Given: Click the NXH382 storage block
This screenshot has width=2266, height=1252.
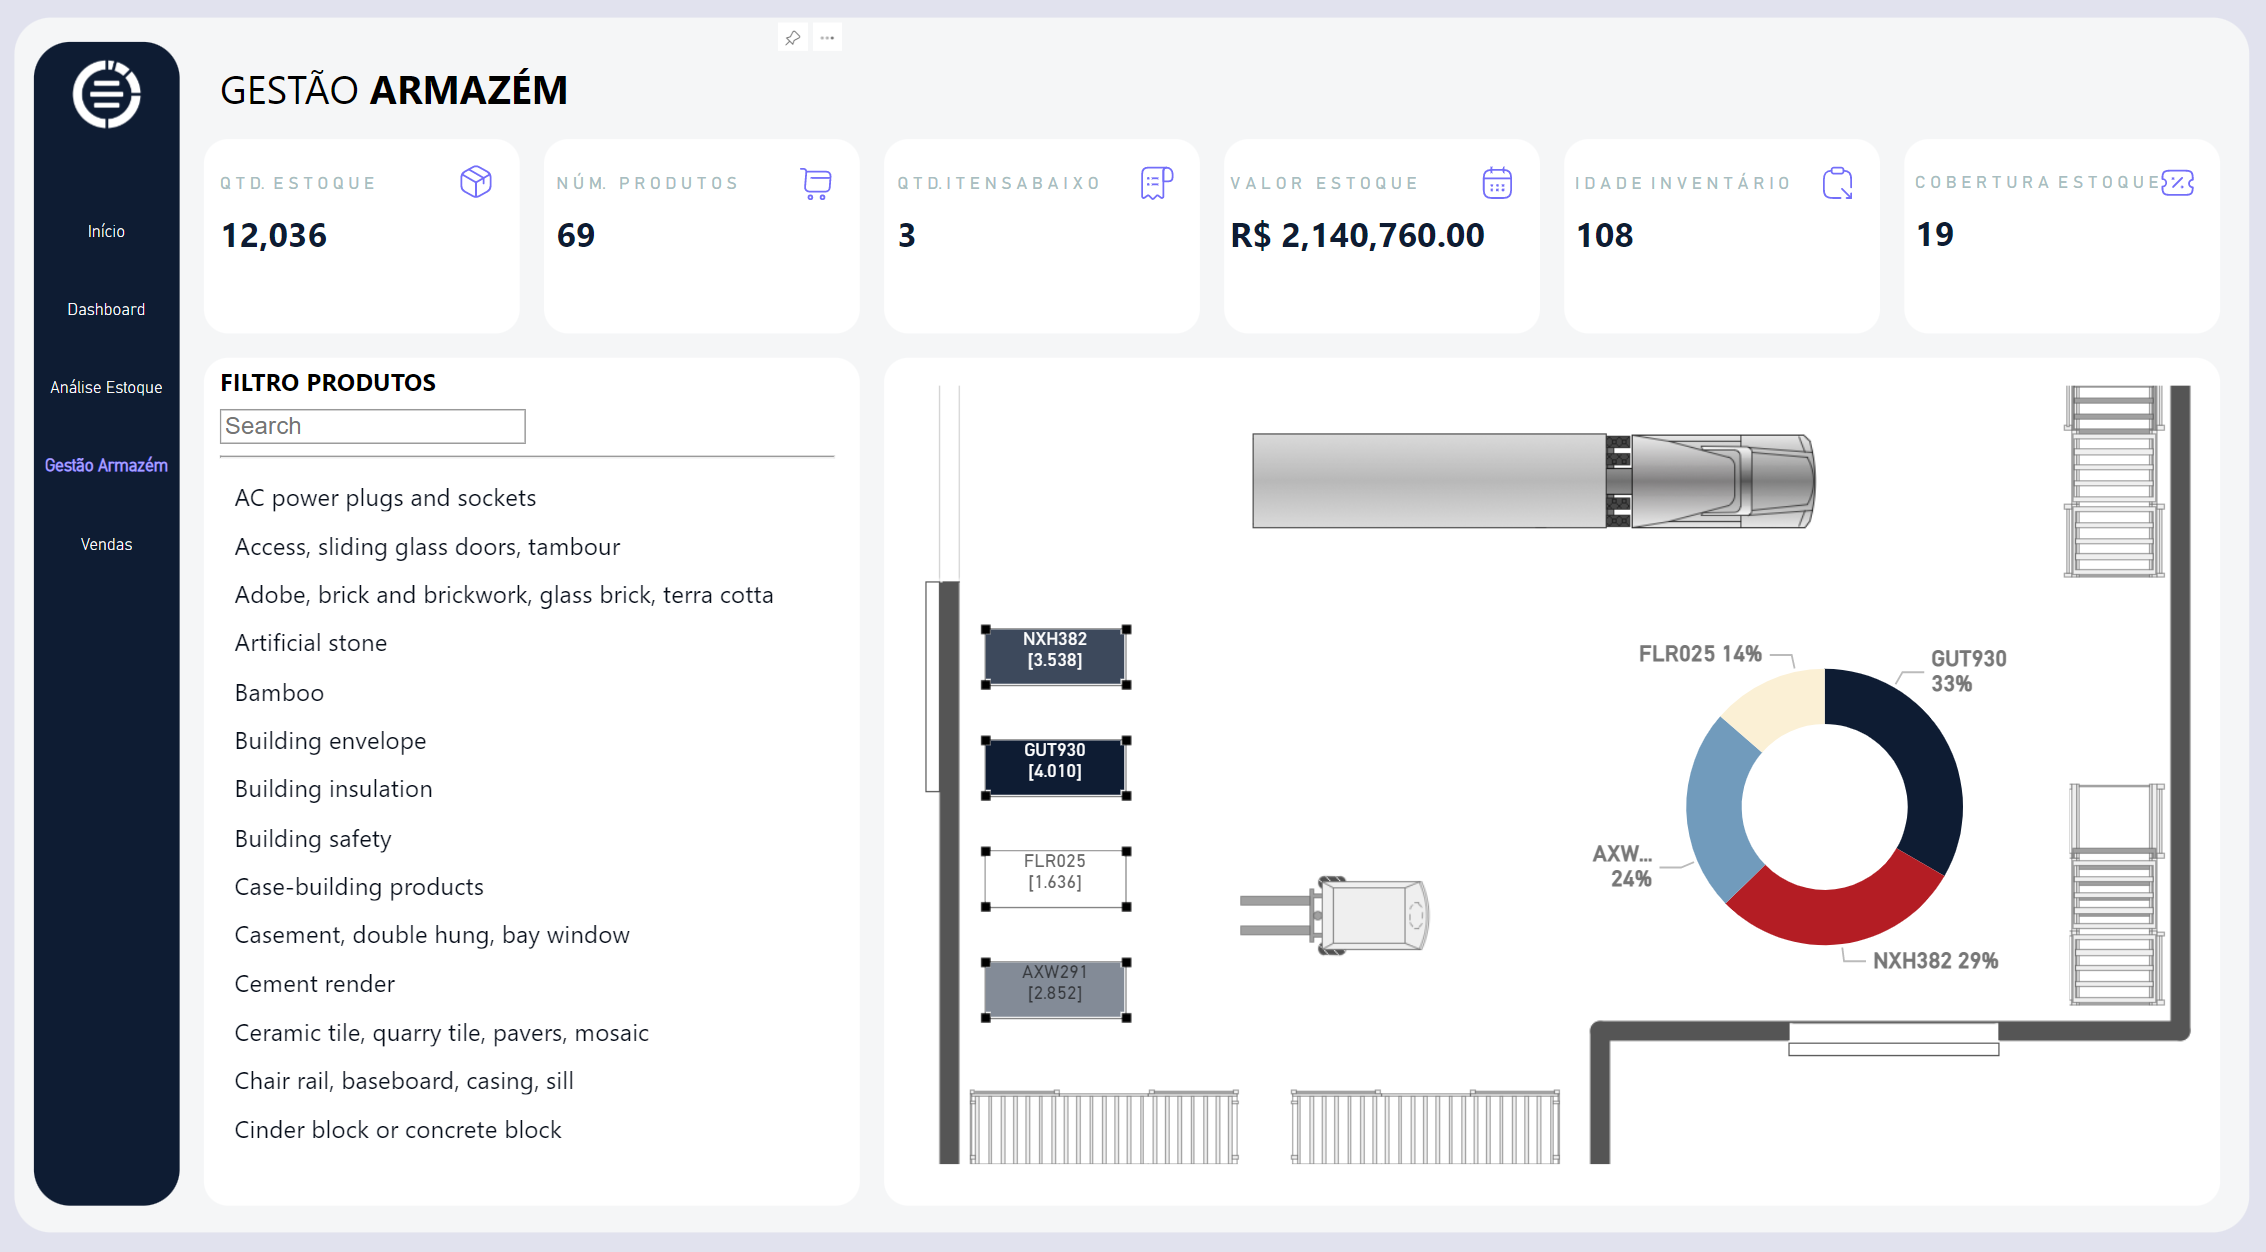Looking at the screenshot, I should pos(1055,657).
